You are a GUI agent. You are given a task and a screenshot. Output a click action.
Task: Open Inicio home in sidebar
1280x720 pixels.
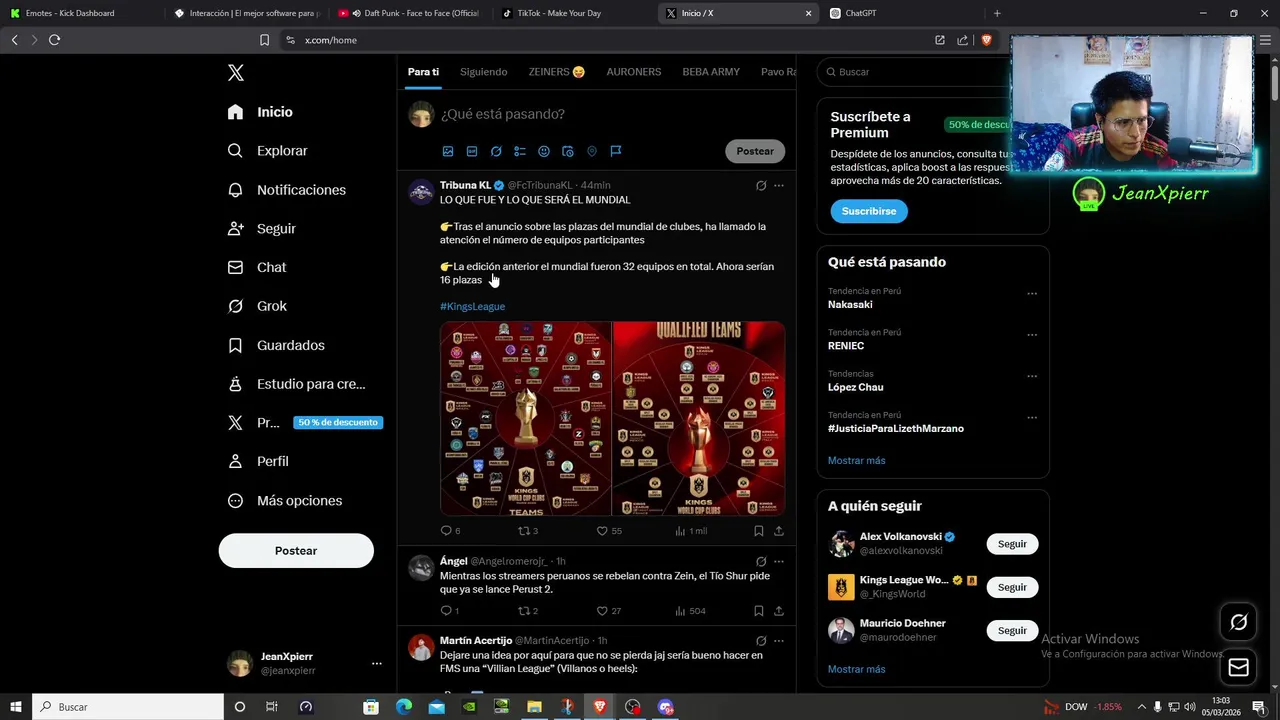pyautogui.click(x=260, y=112)
